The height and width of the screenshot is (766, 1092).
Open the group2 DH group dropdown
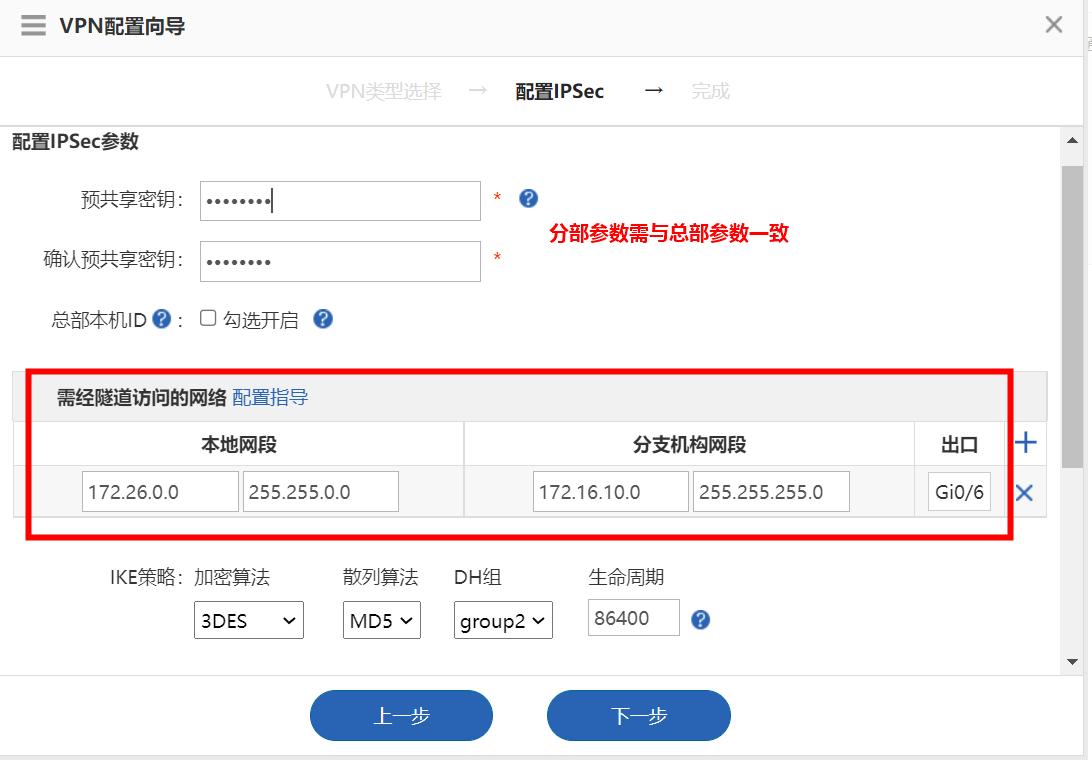click(503, 620)
